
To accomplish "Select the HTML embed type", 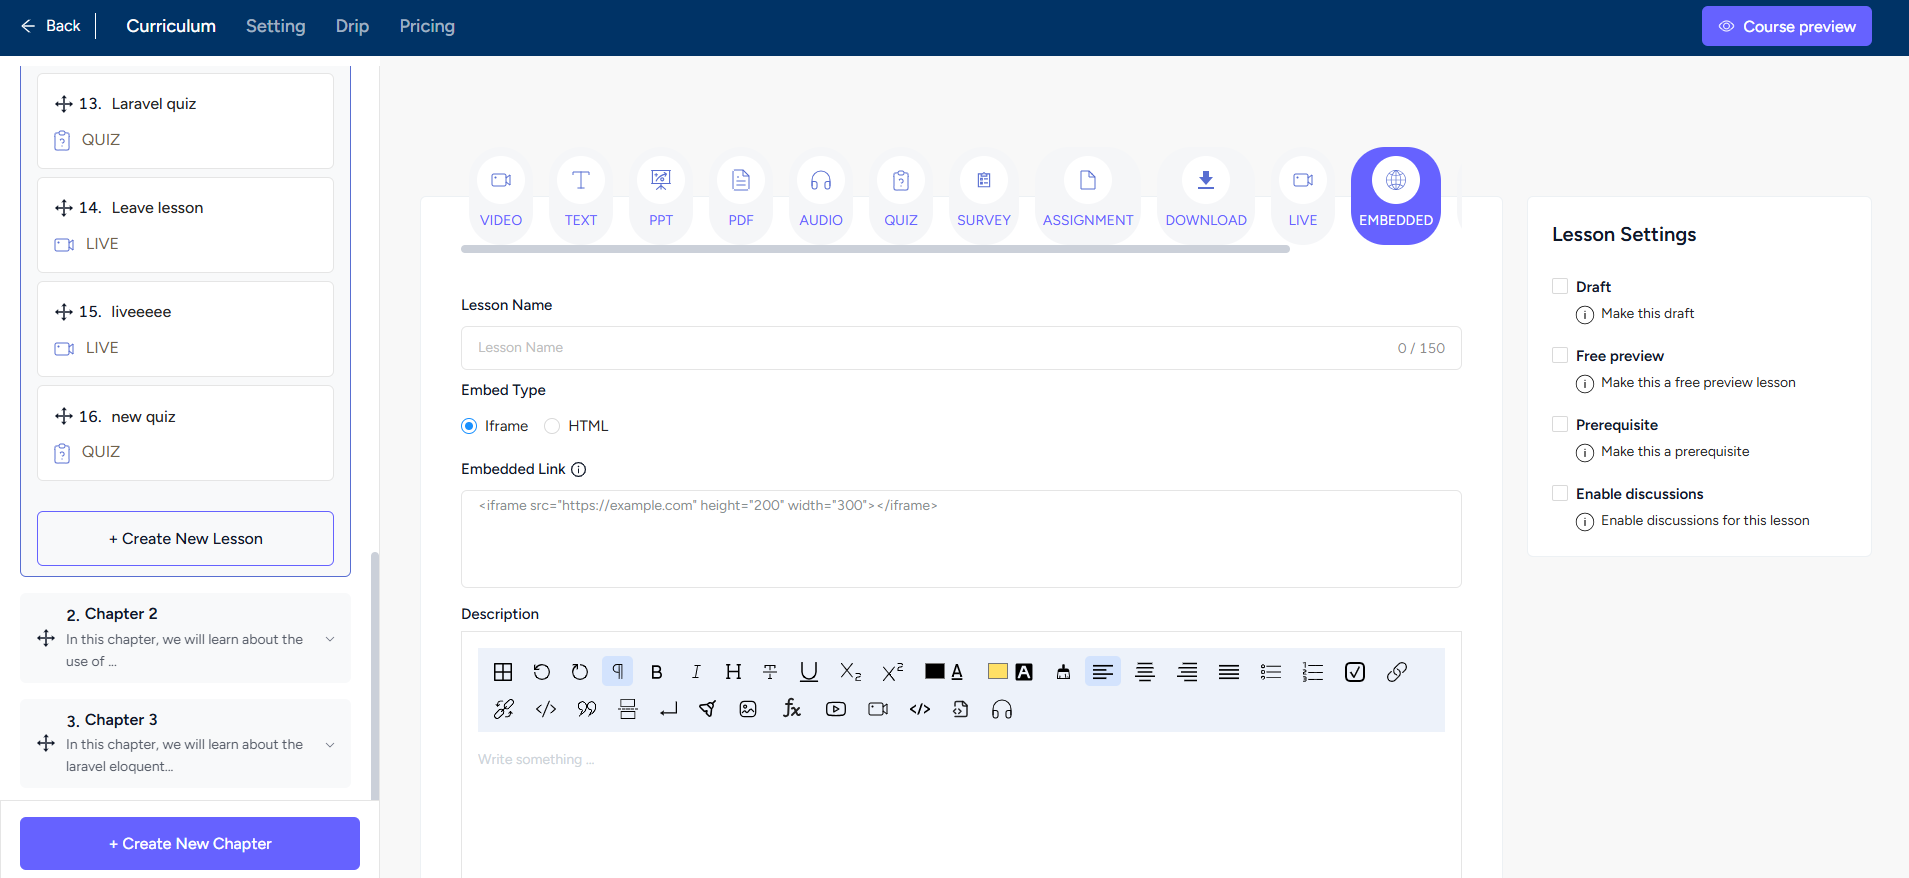I will click(552, 426).
